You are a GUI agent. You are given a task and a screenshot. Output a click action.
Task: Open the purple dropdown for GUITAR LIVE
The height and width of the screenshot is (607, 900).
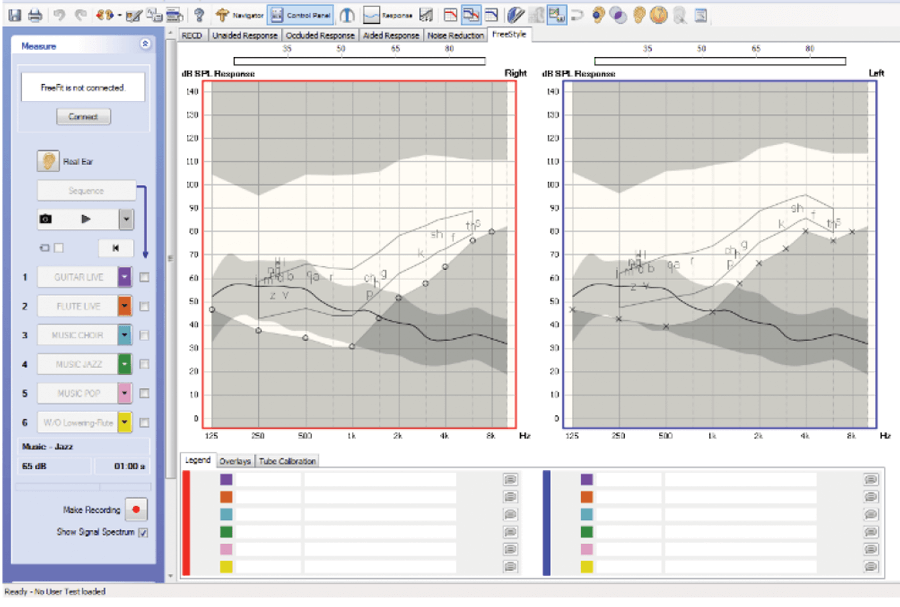pyautogui.click(x=125, y=277)
